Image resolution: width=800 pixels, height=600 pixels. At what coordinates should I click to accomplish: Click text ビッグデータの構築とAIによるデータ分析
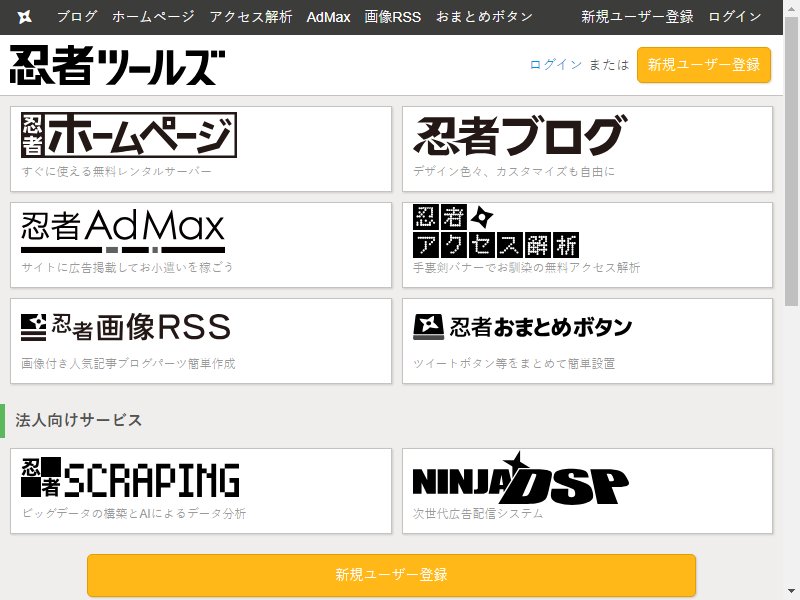coord(134,513)
